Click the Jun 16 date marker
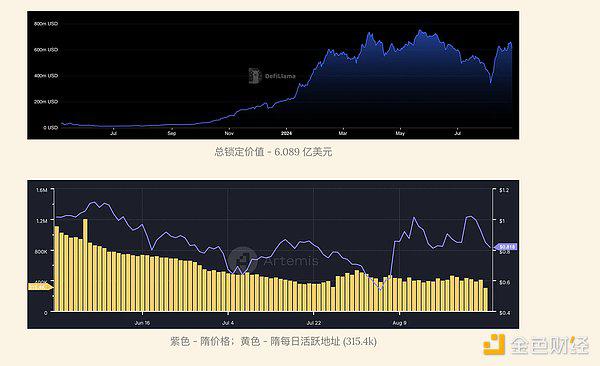Image resolution: width=600 pixels, height=366 pixels. [142, 323]
